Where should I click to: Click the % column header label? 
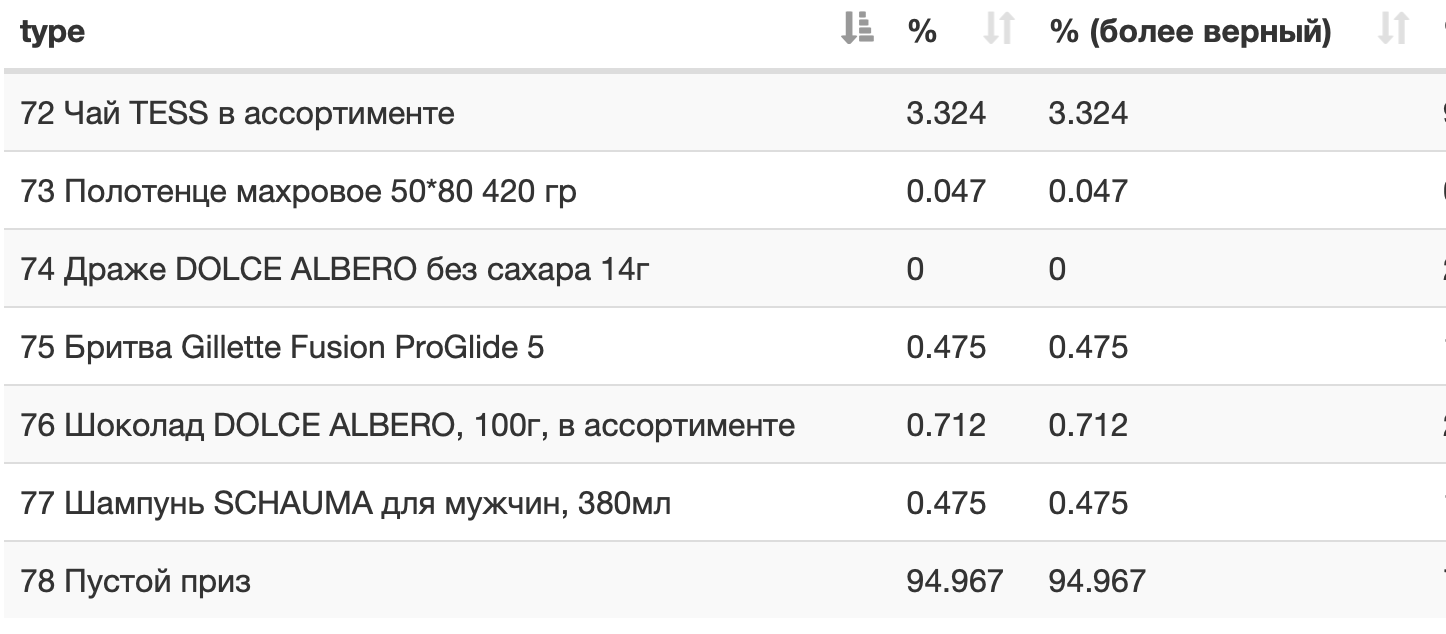click(921, 31)
